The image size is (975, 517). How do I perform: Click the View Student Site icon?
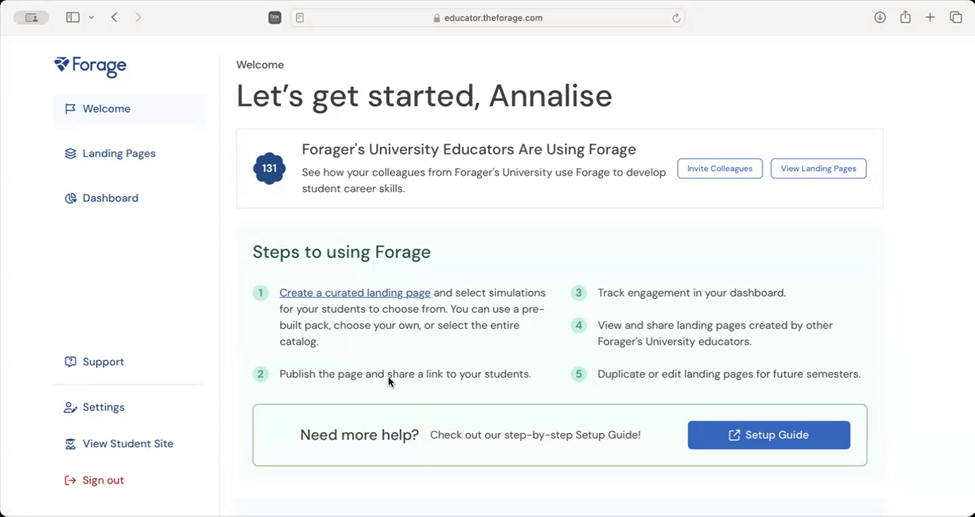click(x=70, y=444)
